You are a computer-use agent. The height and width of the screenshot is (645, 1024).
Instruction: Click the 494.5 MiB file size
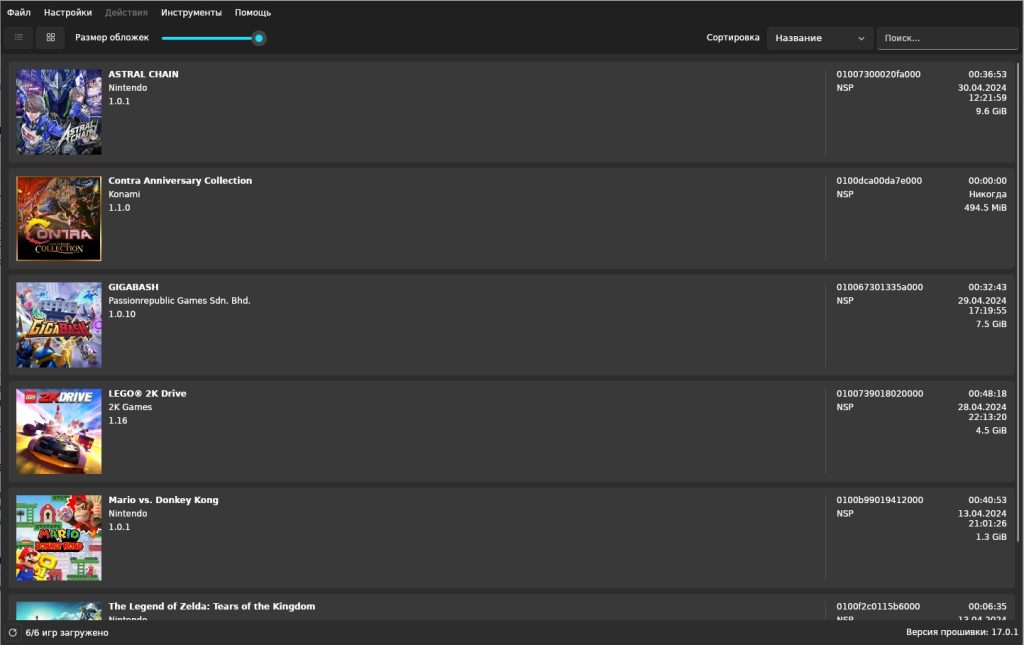pos(985,208)
